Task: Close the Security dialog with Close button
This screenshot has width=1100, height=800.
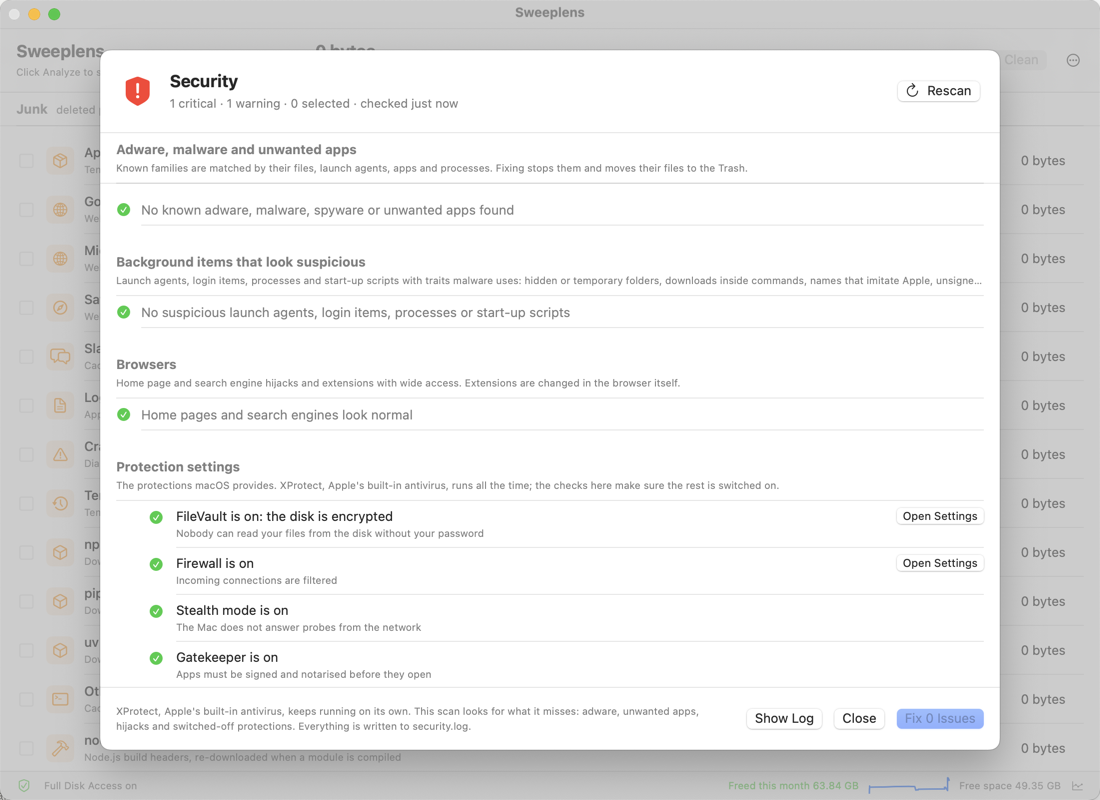Action: pos(859,718)
